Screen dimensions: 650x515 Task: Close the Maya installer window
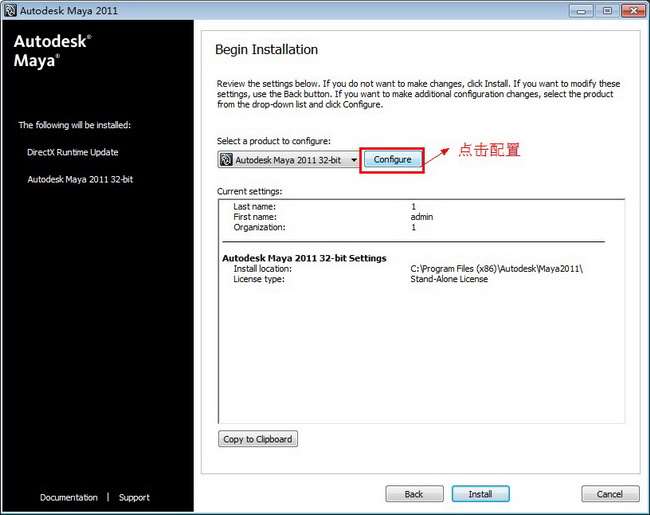point(633,11)
